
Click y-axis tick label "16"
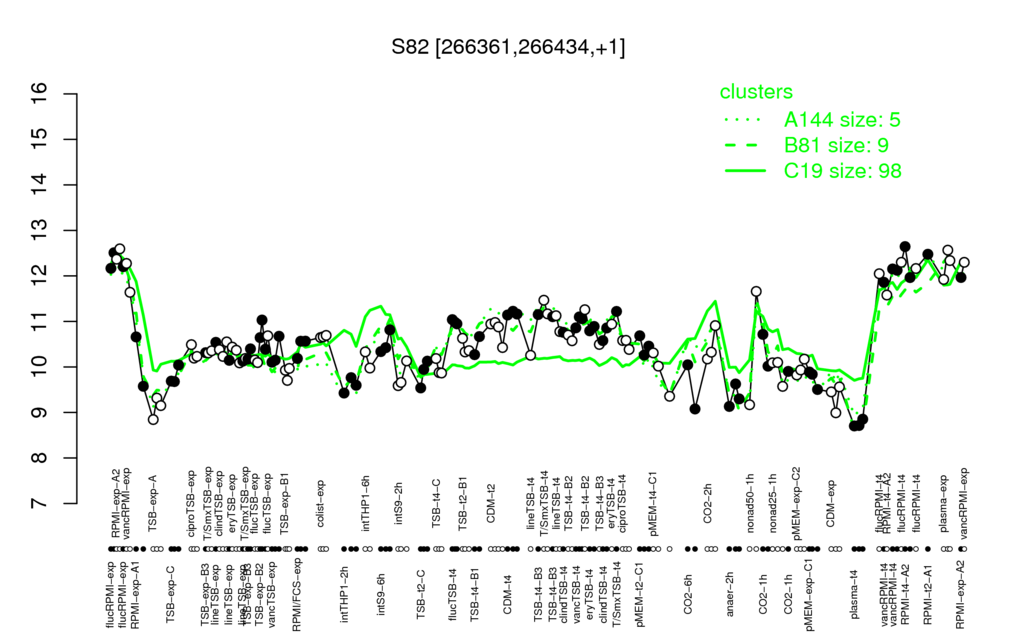pos(40,94)
